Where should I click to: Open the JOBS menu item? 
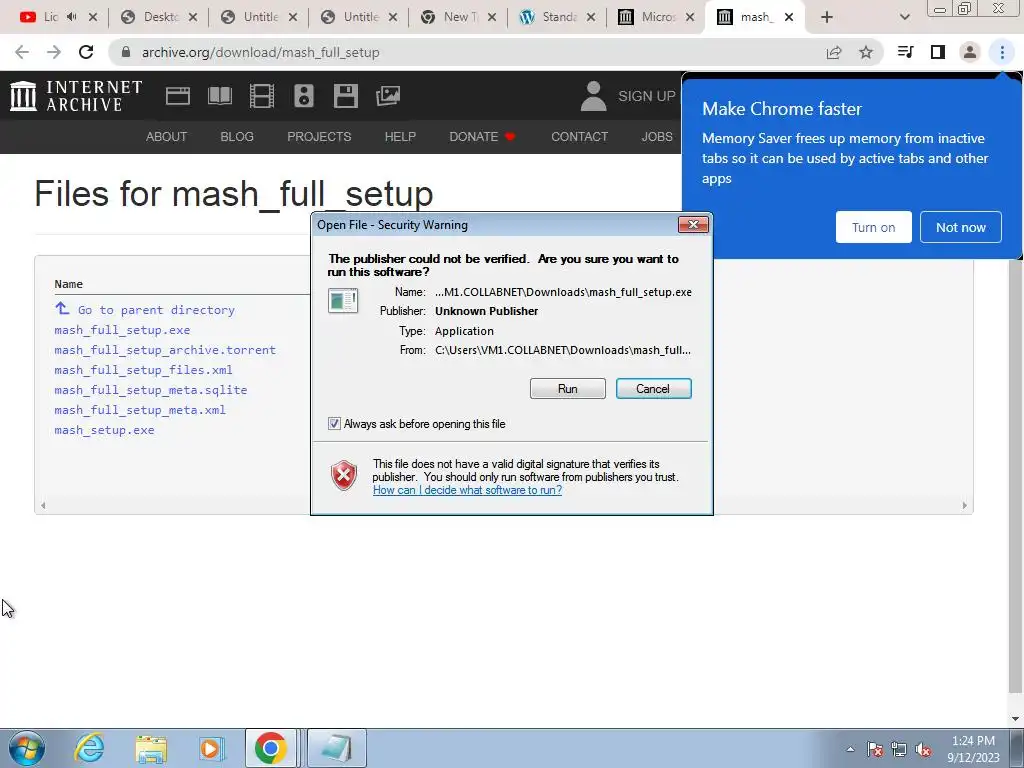click(x=657, y=136)
